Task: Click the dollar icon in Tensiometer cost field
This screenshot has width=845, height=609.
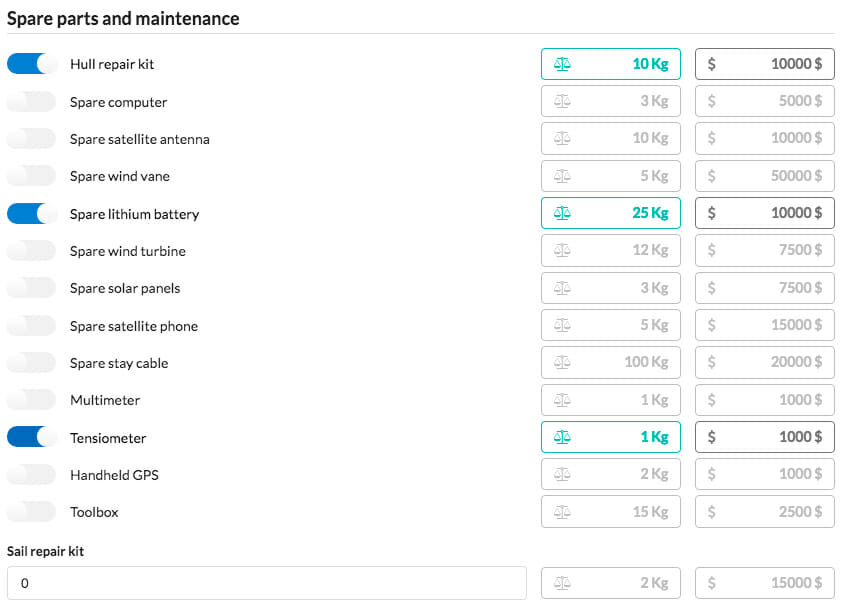Action: (x=711, y=437)
